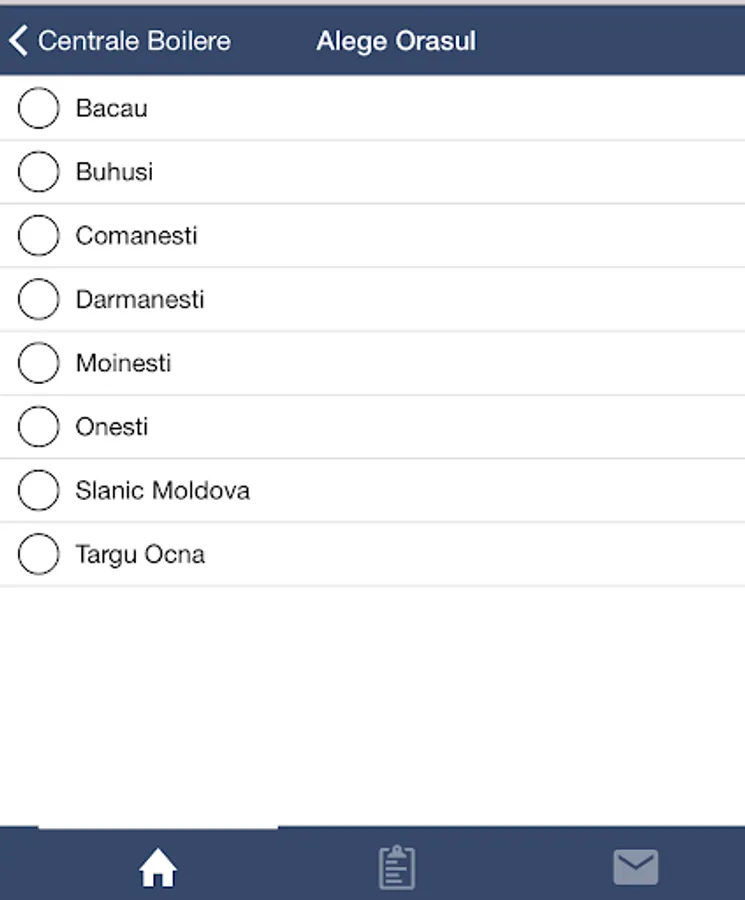
Task: Click the Alege Orasul title
Action: pos(396,41)
